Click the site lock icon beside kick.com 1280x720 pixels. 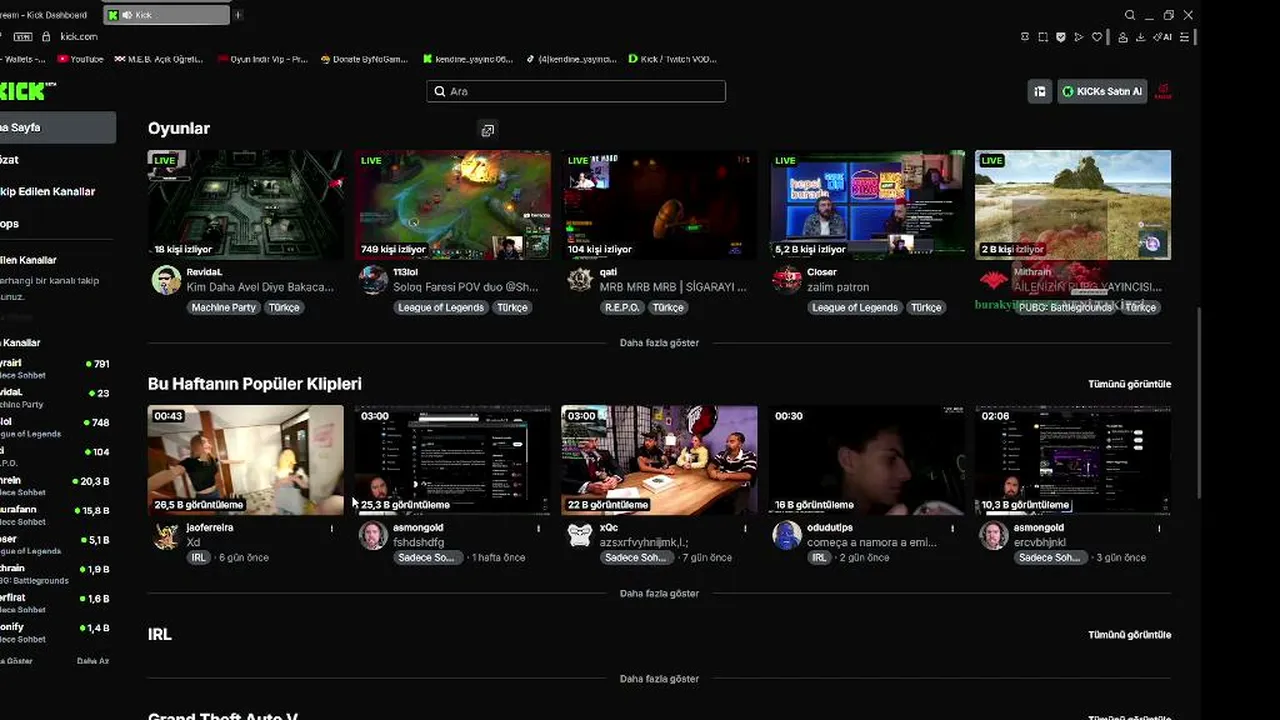coord(46,36)
